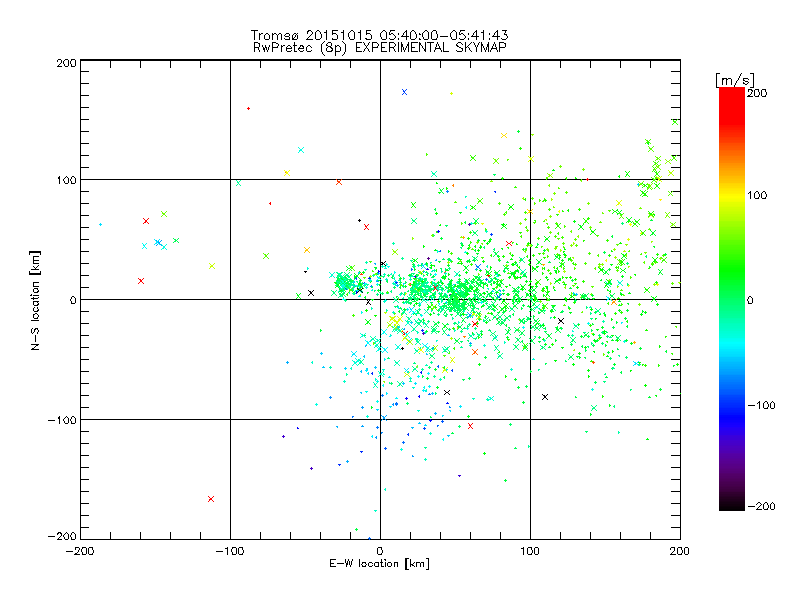This screenshot has width=800, height=600.
Task: Click the "E-W location [km]" axis label
Action: 379,564
